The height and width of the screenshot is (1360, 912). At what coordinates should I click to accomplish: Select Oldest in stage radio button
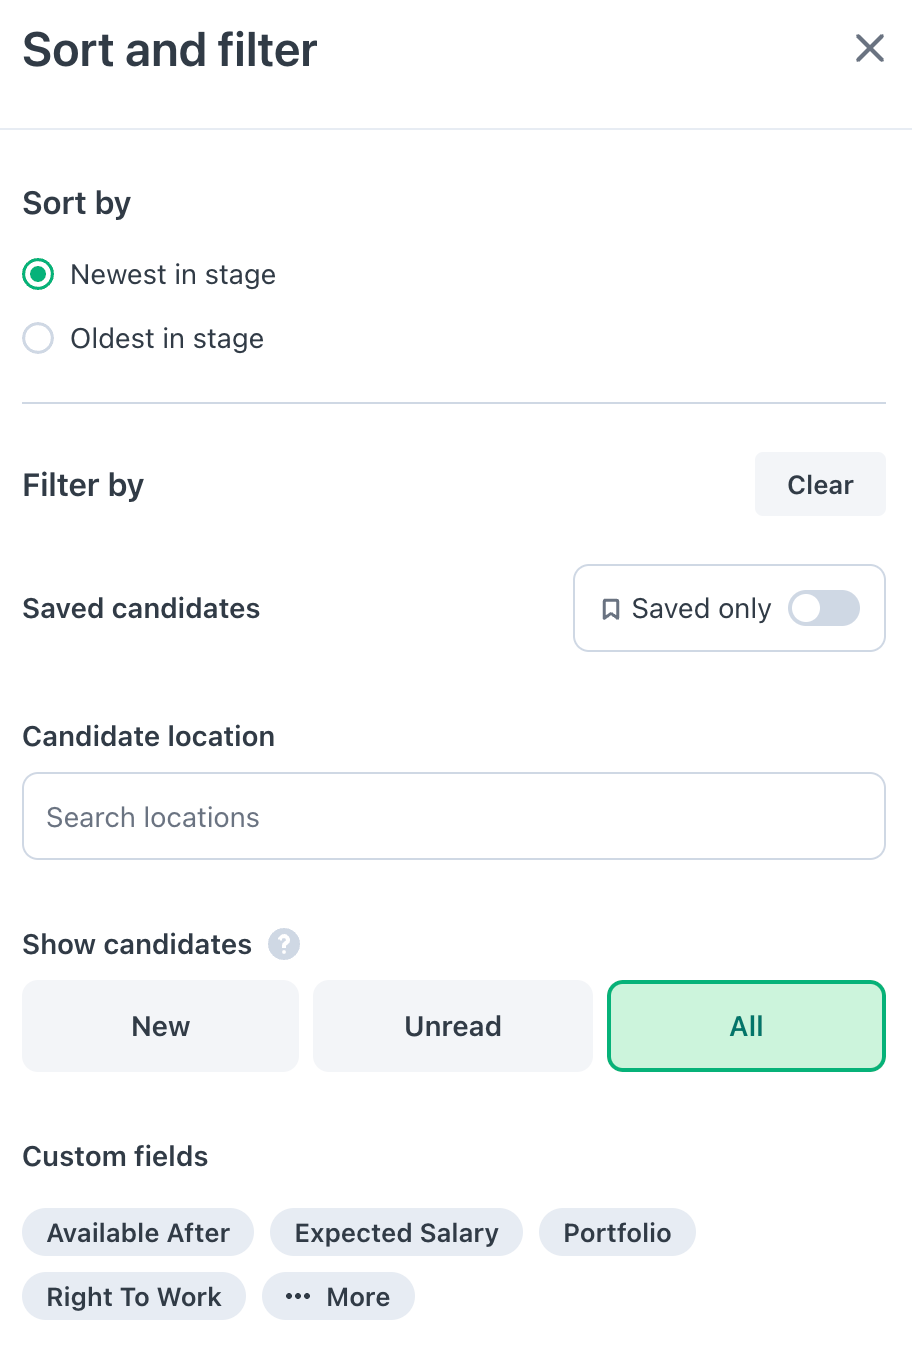(38, 338)
